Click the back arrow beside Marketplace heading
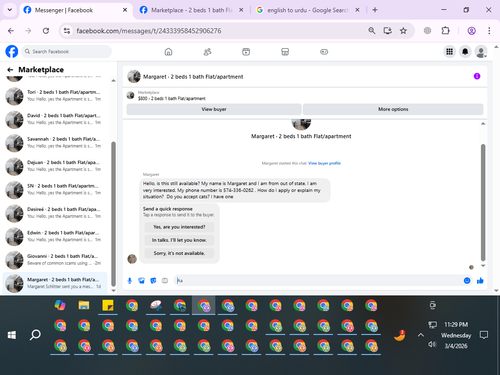The width and height of the screenshot is (500, 375). (x=10, y=70)
